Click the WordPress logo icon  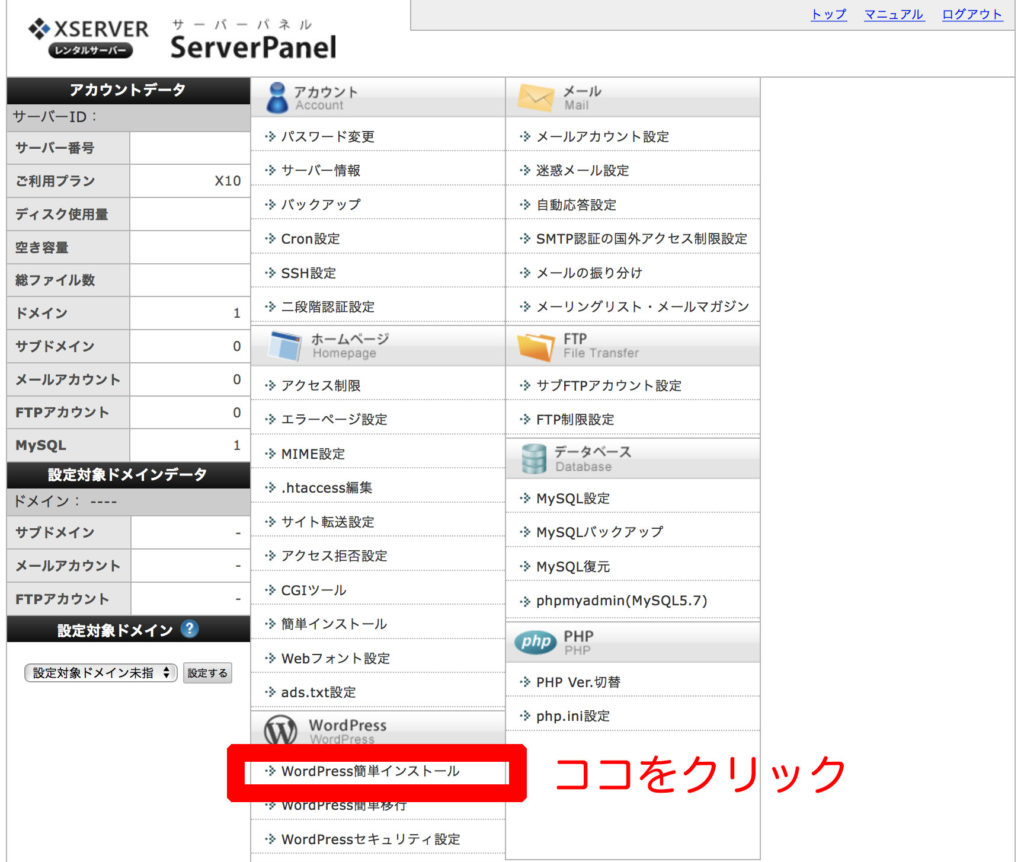point(281,730)
